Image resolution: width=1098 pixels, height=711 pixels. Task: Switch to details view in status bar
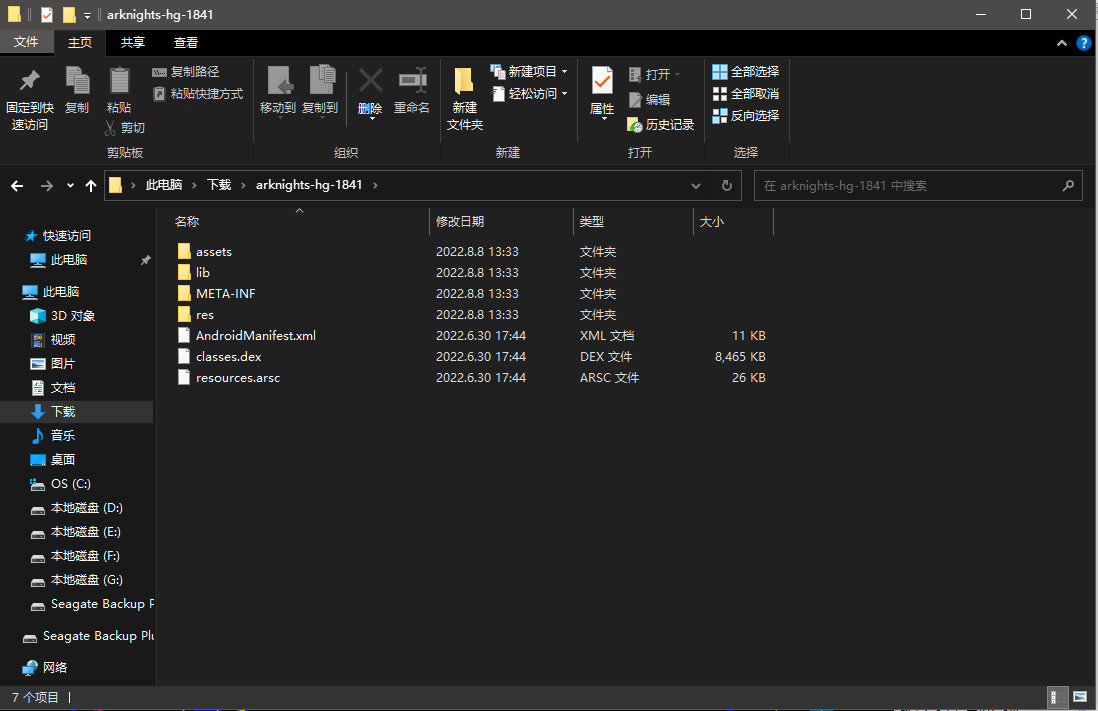[1056, 697]
